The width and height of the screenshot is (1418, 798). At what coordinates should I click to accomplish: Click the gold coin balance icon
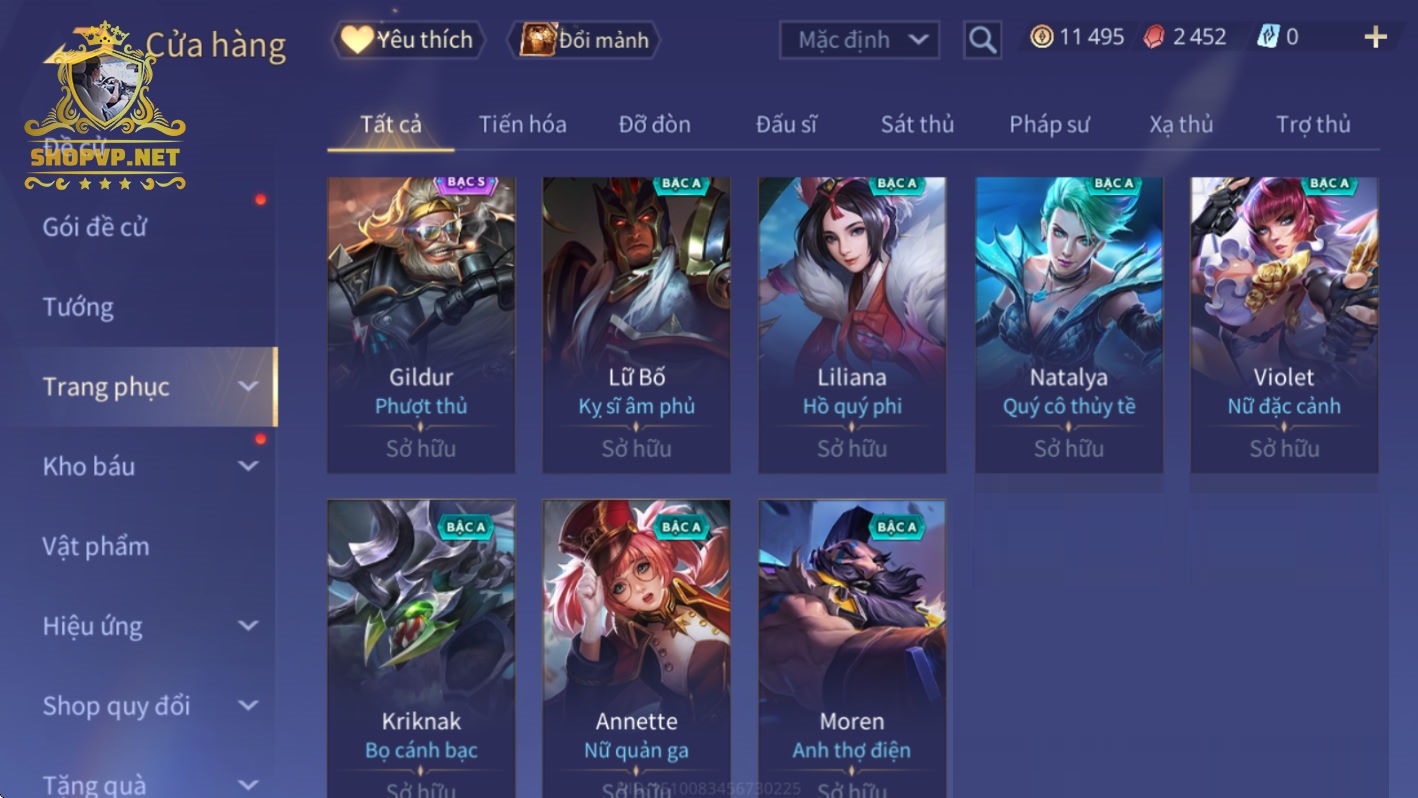pyautogui.click(x=1042, y=37)
